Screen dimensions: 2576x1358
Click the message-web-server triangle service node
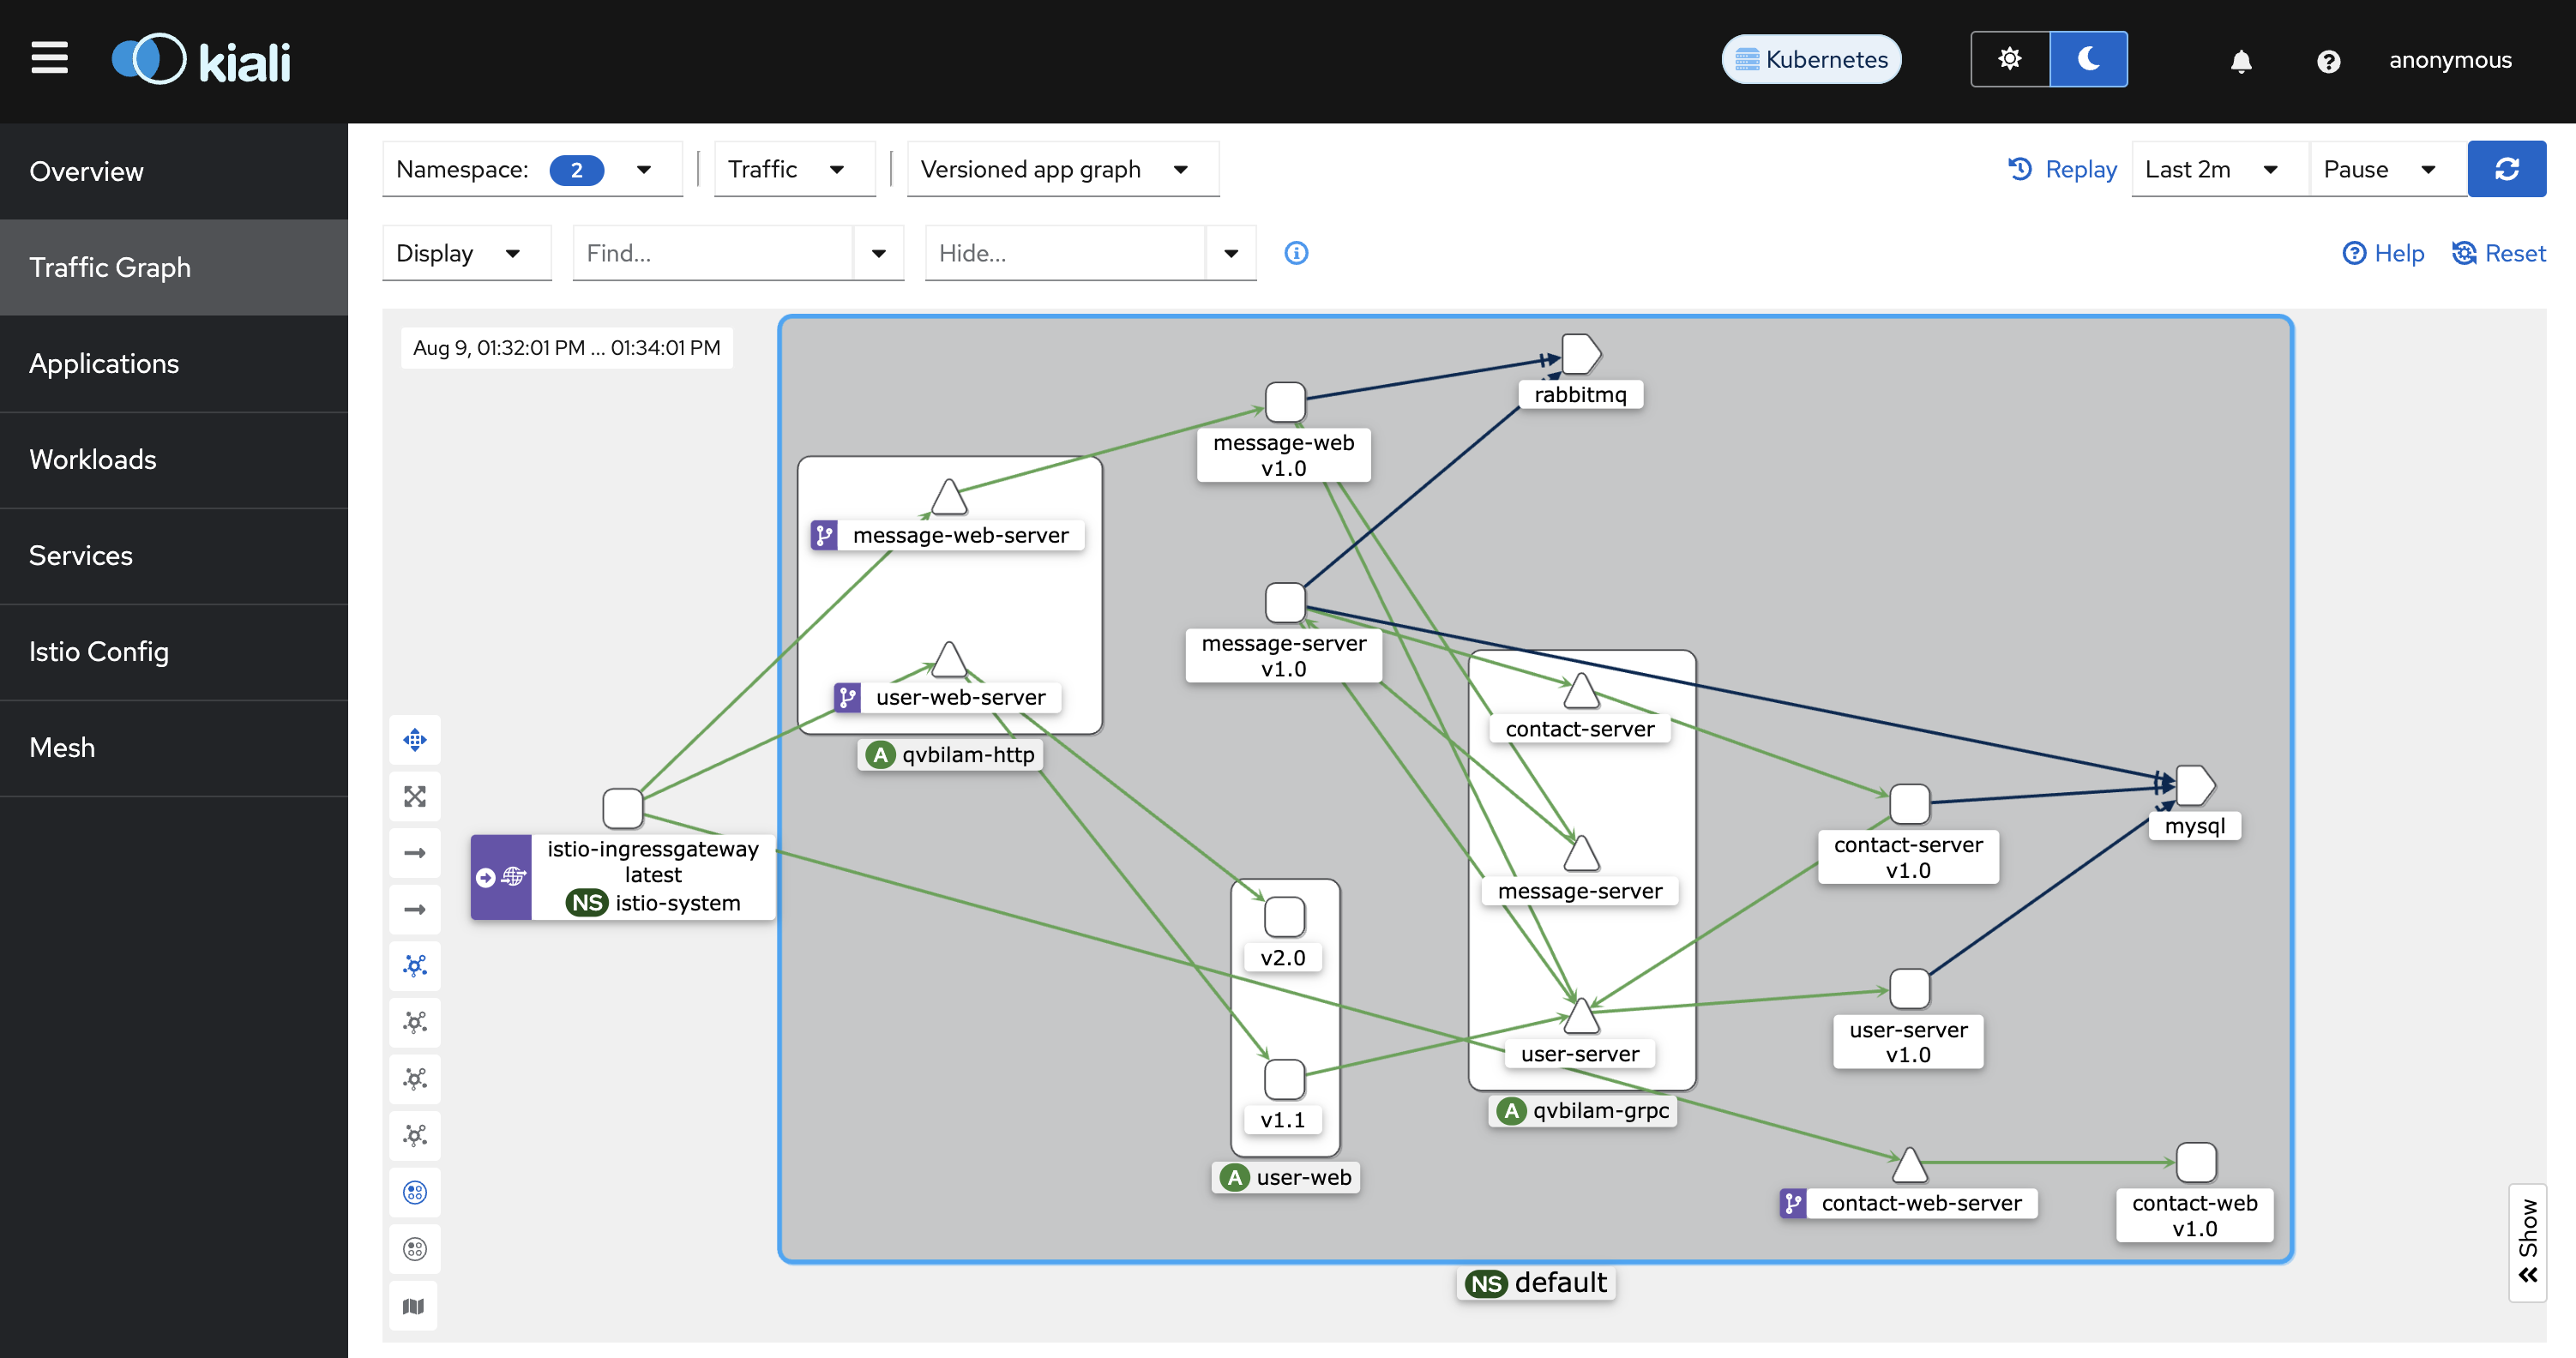(949, 497)
